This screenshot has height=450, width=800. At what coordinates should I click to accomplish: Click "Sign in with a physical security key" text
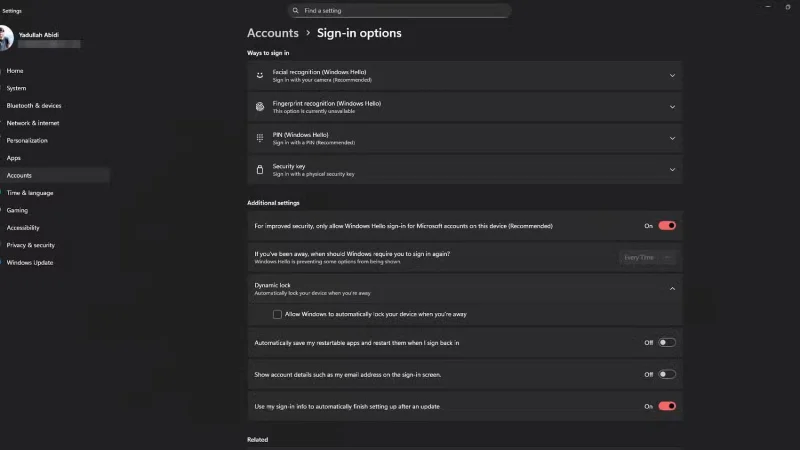(x=313, y=174)
